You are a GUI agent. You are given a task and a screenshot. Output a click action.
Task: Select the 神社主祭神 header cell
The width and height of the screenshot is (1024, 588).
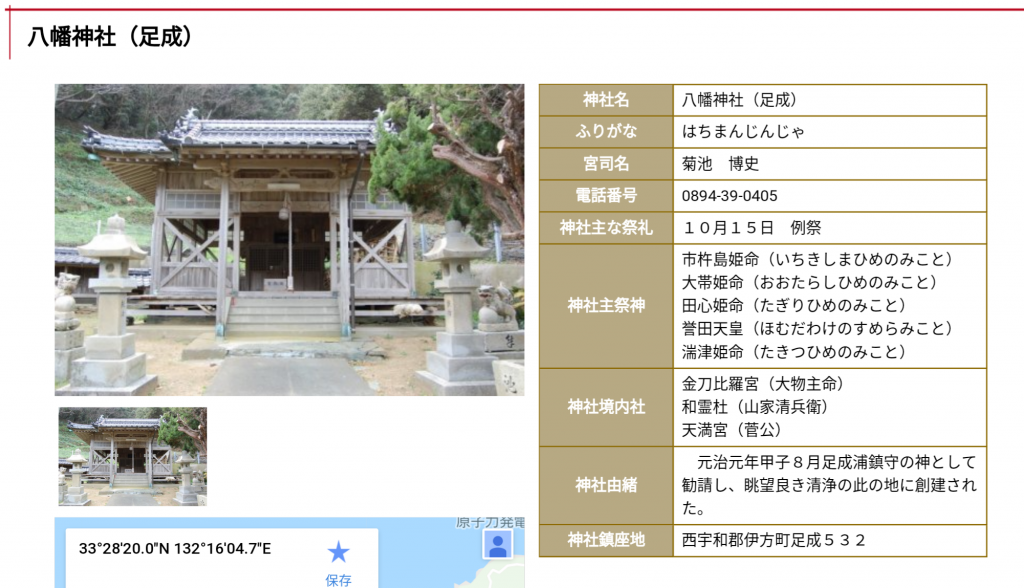(606, 306)
